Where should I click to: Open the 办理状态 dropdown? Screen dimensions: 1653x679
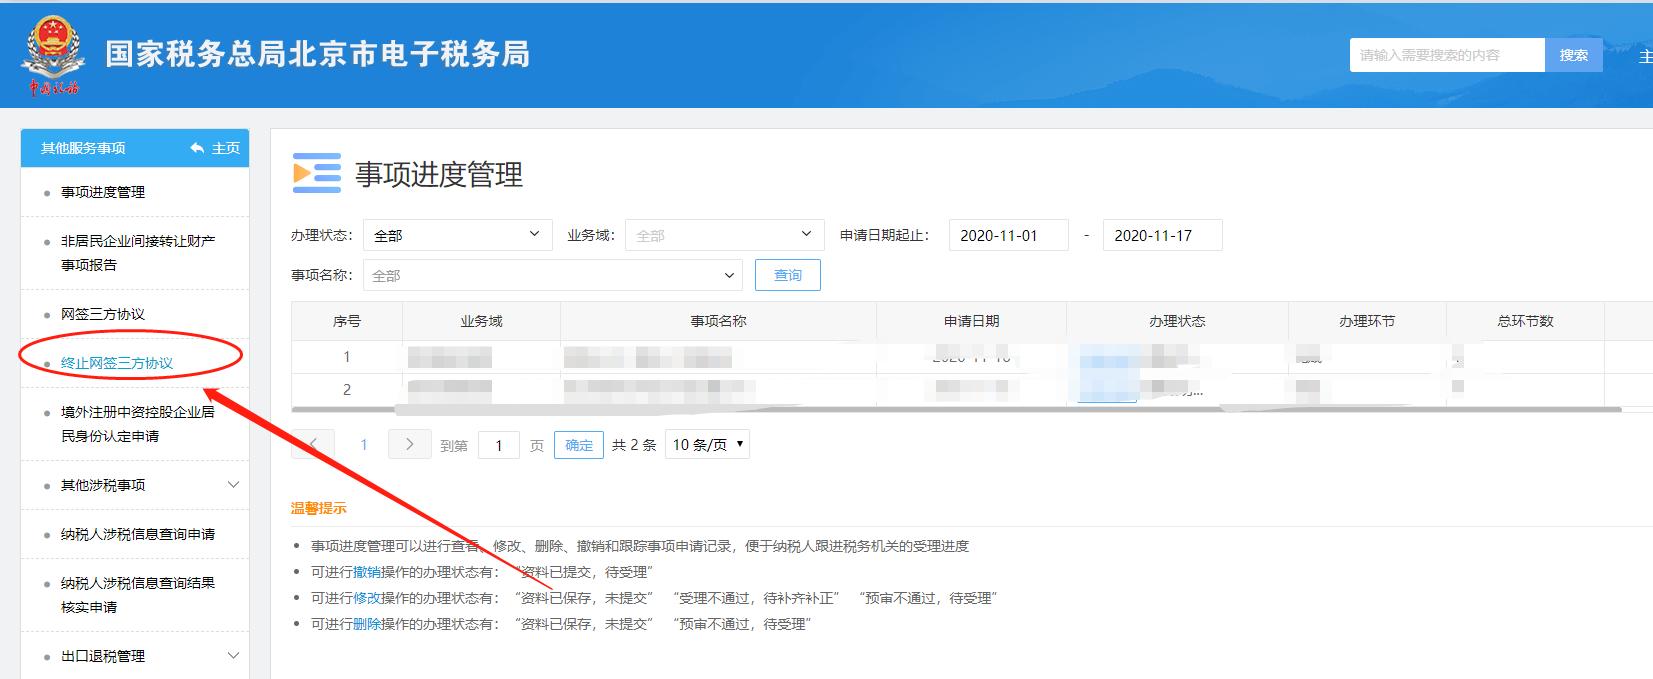pyautogui.click(x=457, y=235)
